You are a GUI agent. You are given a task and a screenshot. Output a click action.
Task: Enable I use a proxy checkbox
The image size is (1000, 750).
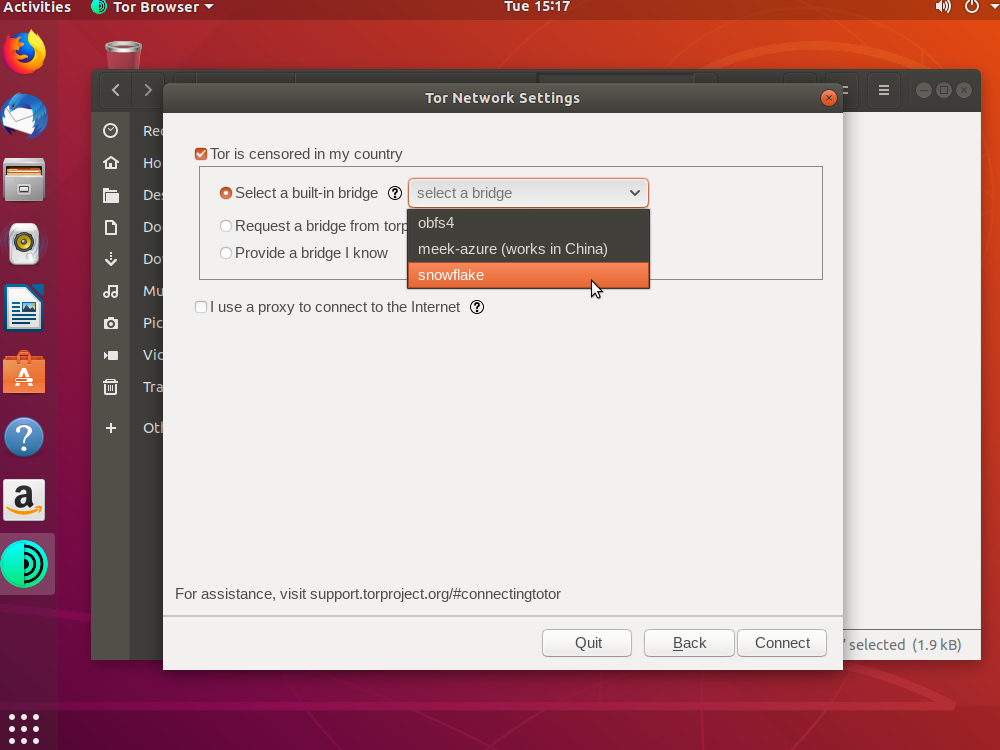point(201,307)
